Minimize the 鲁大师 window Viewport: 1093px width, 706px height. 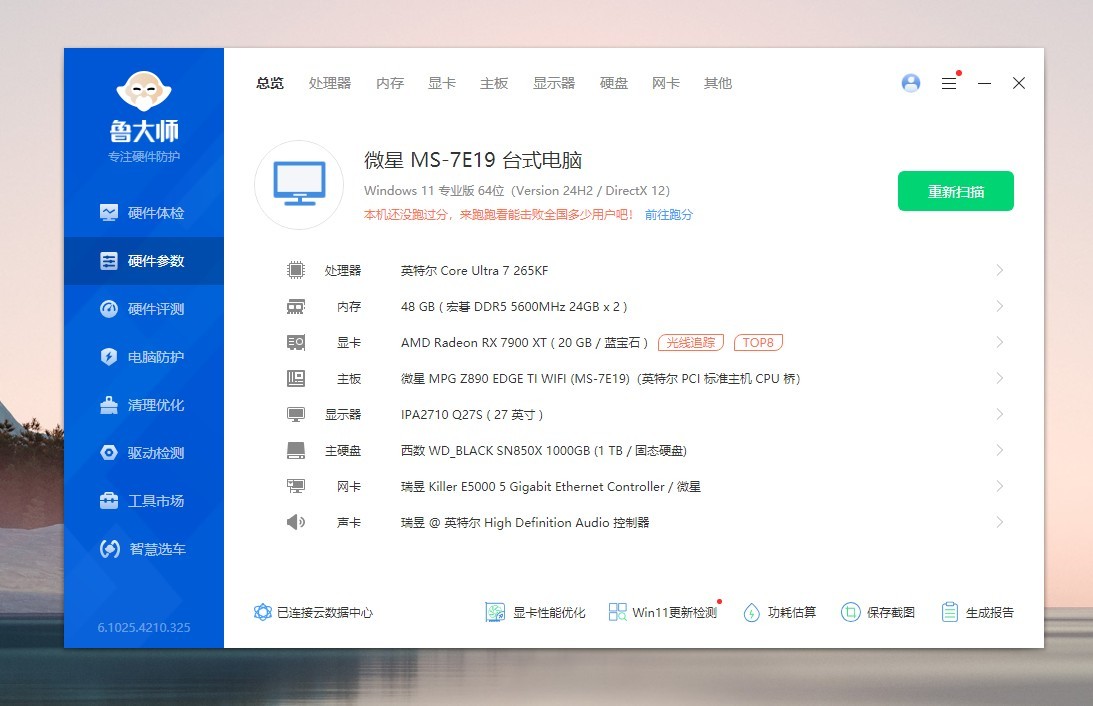coord(984,83)
